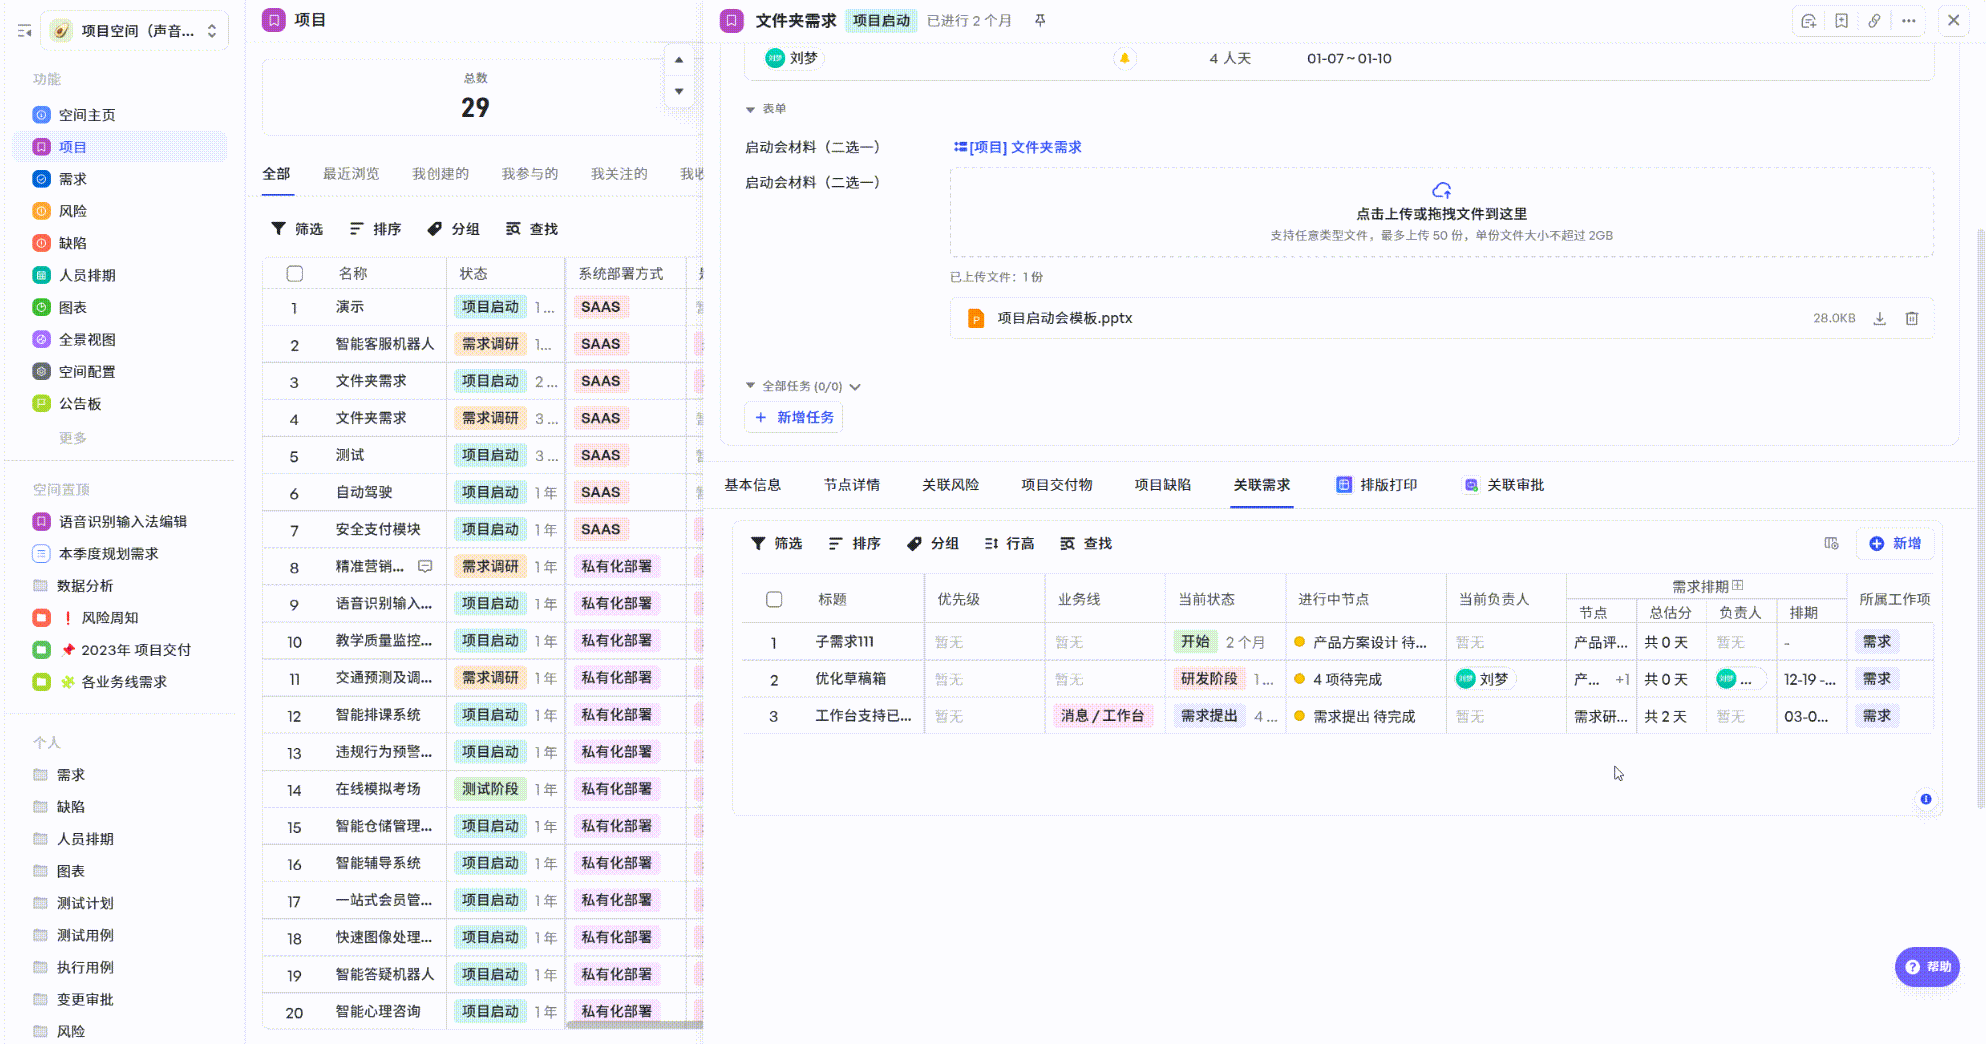Click the file upload drop zone text
Viewport: 1986px width, 1044px height.
point(1441,214)
